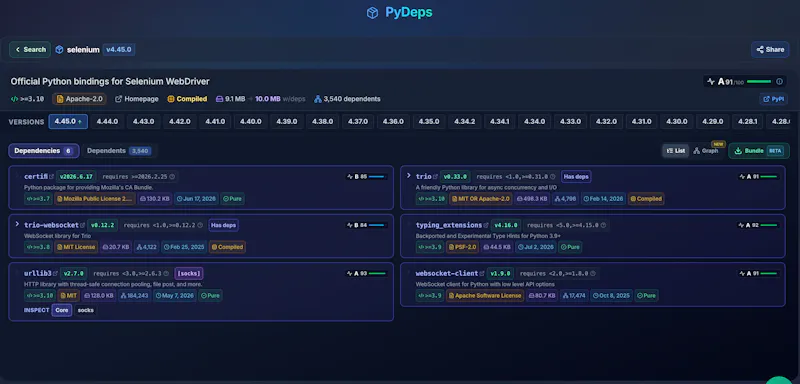Open the certifi package name link
The image size is (800, 384).
click(x=36, y=177)
